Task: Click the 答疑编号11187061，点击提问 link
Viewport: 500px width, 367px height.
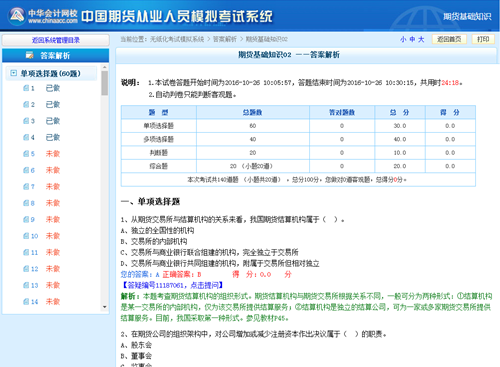Action: [x=172, y=285]
